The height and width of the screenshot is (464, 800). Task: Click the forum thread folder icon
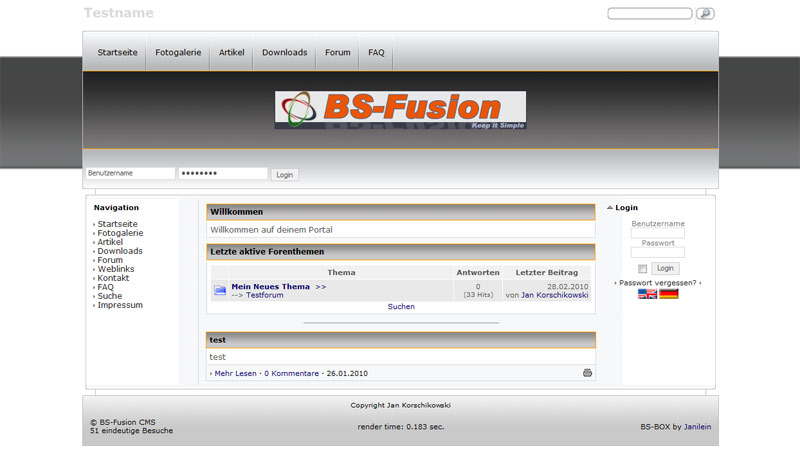click(220, 291)
